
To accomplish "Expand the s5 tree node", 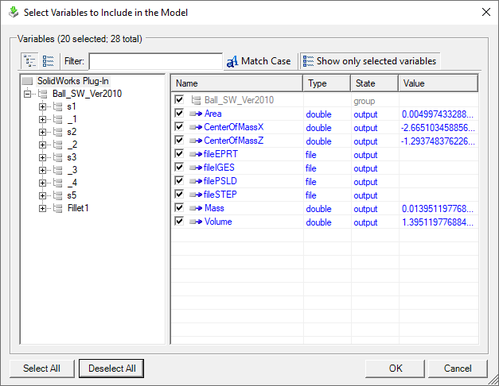I will tap(42, 195).
